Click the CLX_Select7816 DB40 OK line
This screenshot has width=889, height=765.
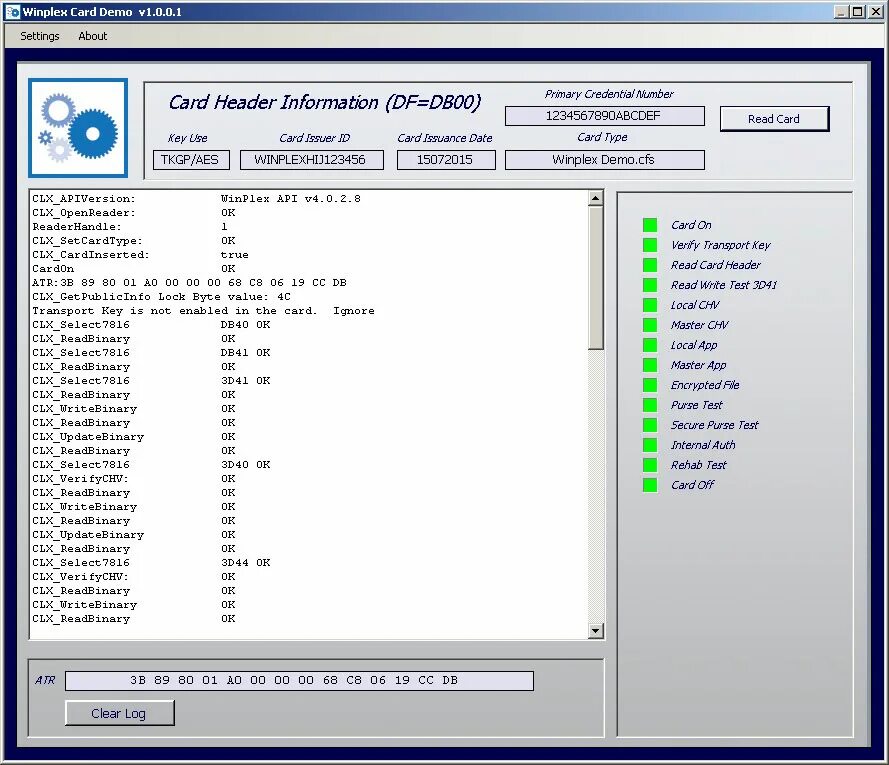[x=151, y=324]
